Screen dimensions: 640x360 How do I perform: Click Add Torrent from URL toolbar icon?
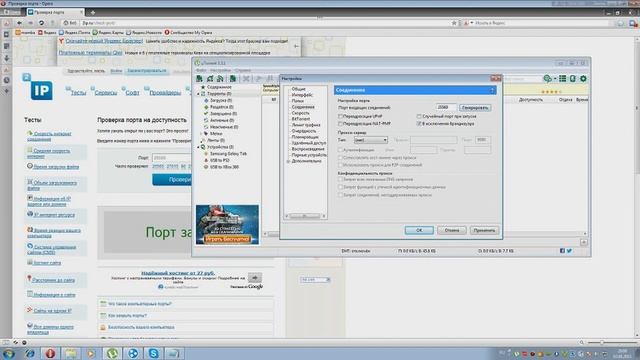pos(210,78)
